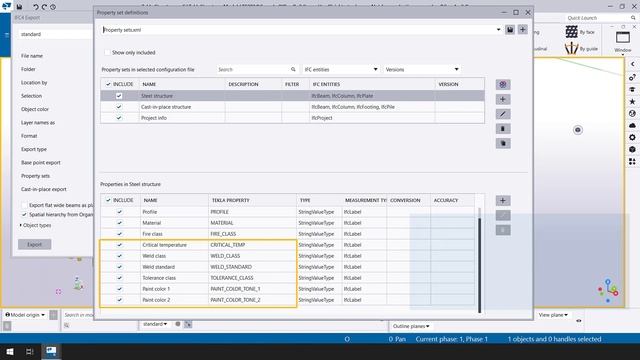The image size is (640, 360).
Task: Open the gear side pane icon
Action: (x=632, y=138)
